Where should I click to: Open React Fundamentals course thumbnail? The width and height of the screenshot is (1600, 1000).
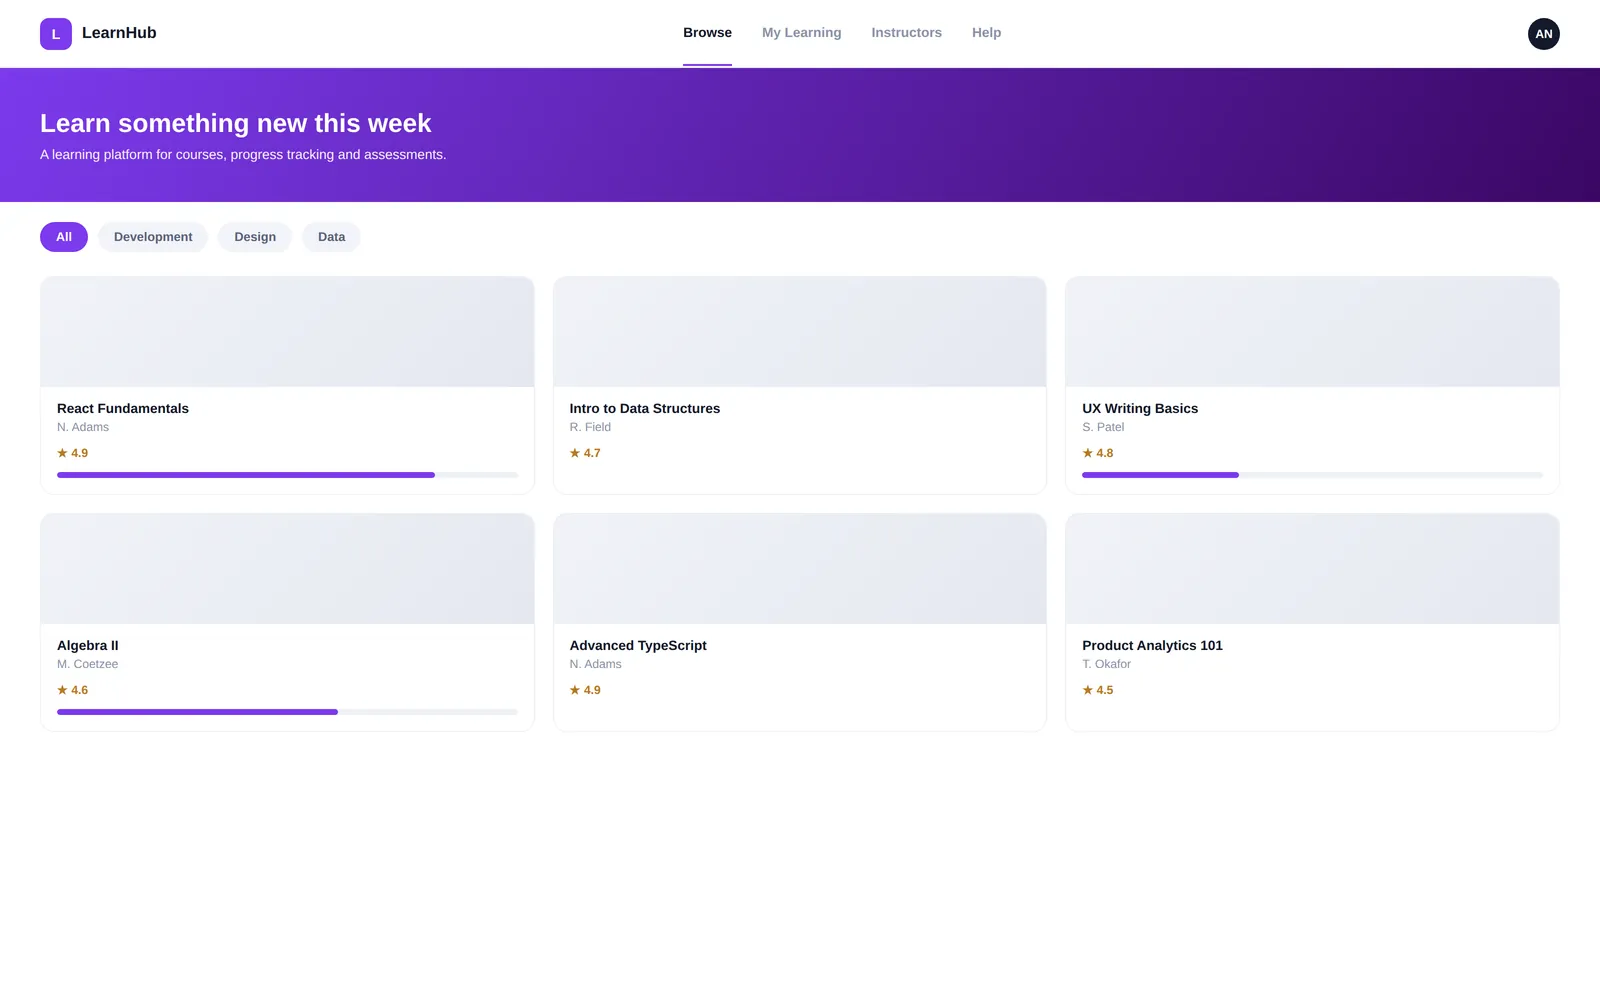tap(287, 332)
